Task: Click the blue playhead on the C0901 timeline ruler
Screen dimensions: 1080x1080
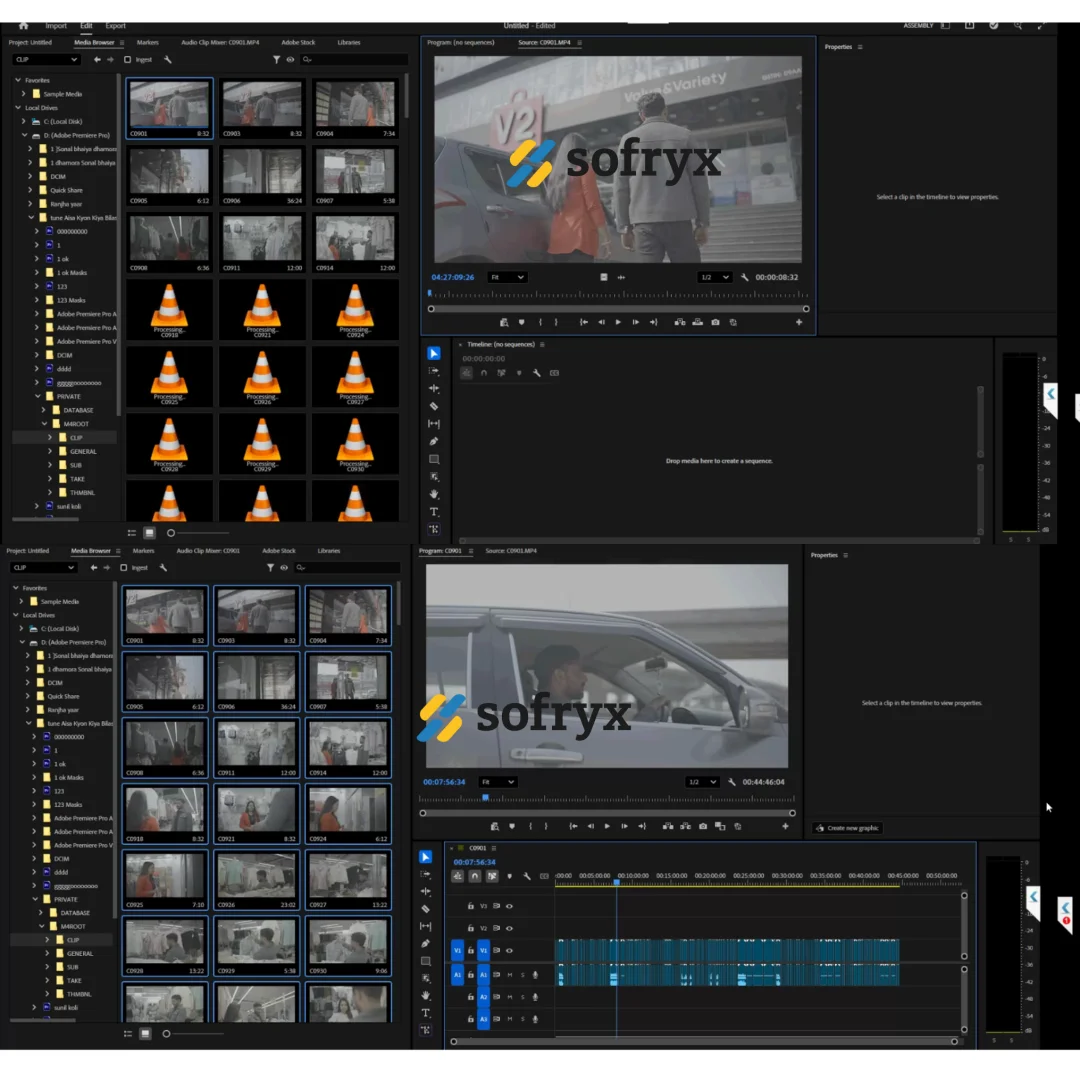Action: (616, 881)
